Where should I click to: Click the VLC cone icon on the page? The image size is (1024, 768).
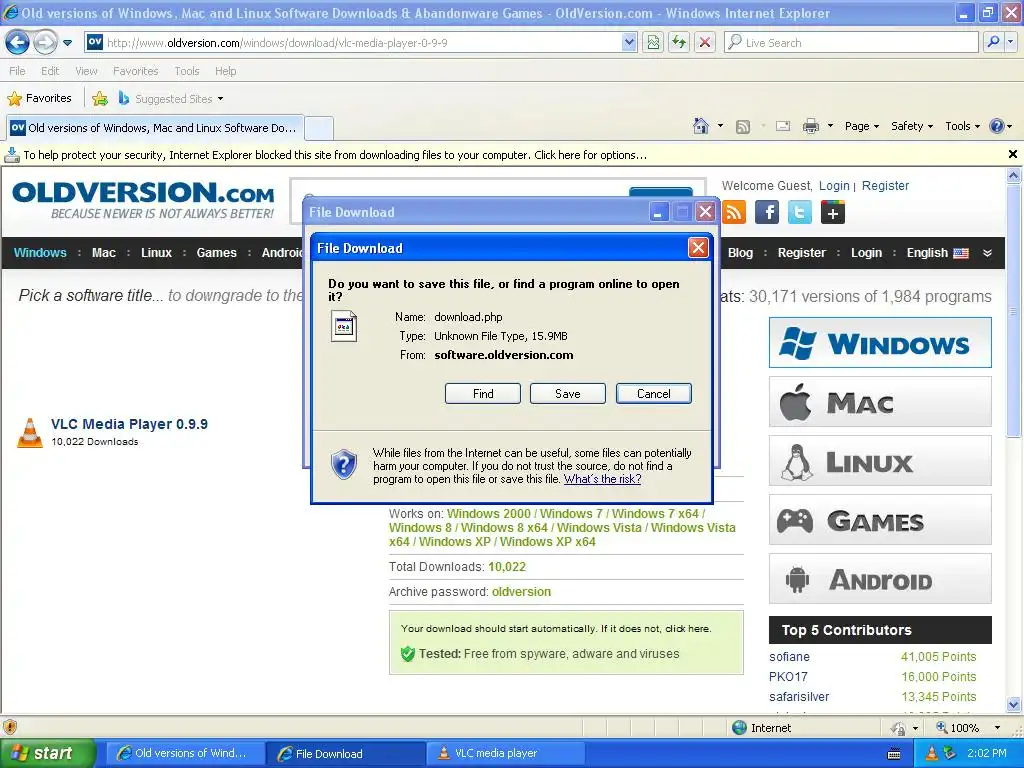pos(29,432)
